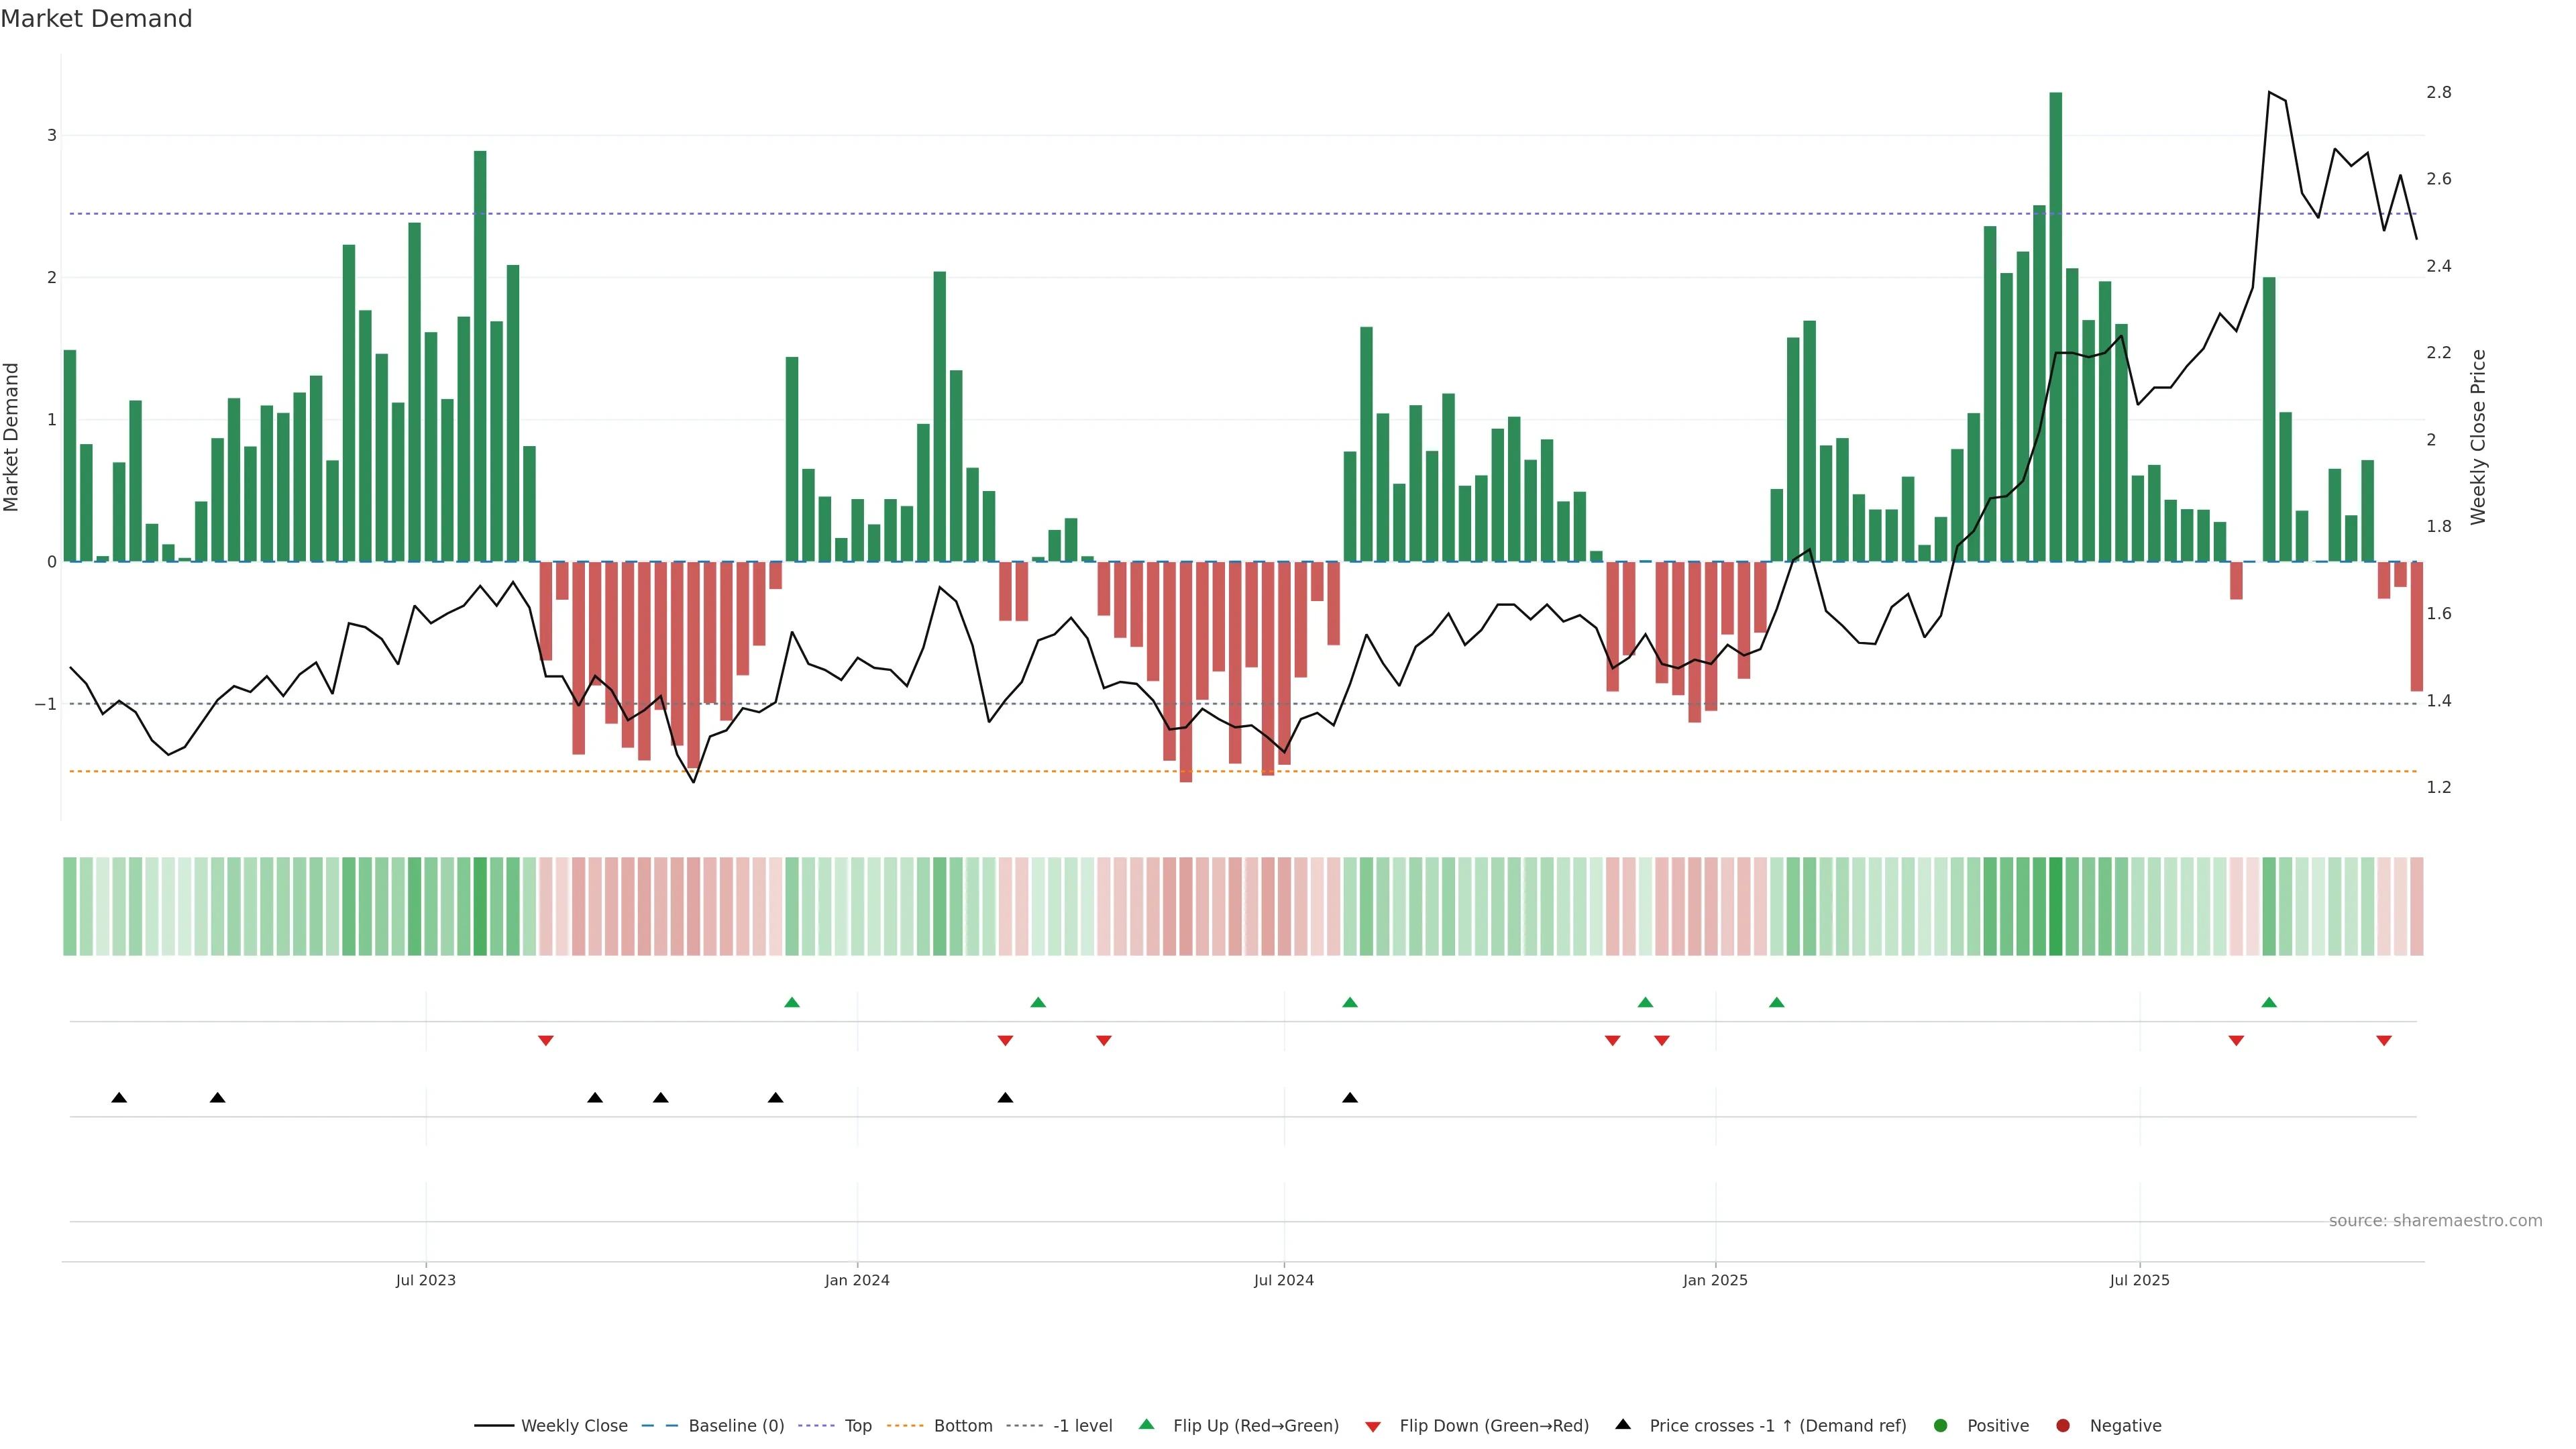The image size is (2576, 1449).
Task: Click the Flip Down red triangle legend icon
Action: click(x=1372, y=1426)
